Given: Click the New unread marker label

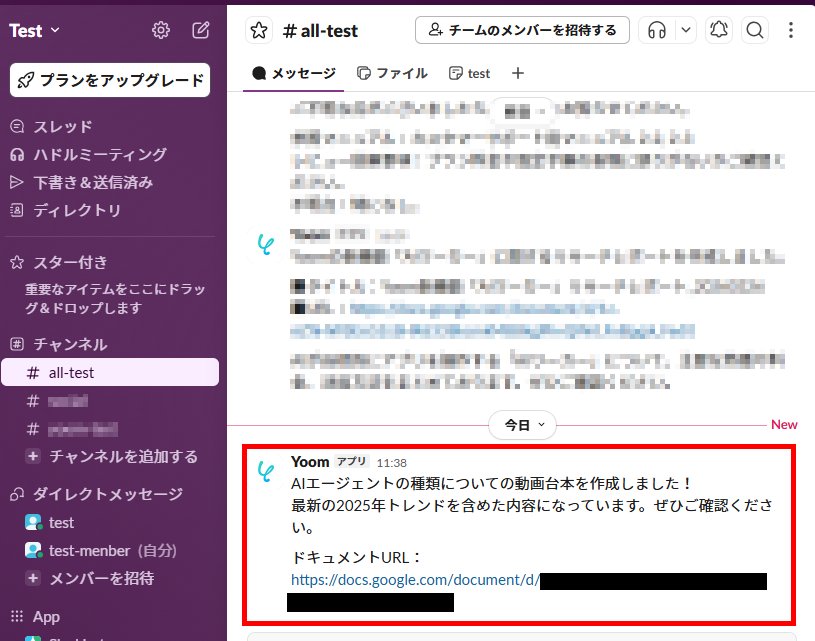Looking at the screenshot, I should pyautogui.click(x=784, y=425).
